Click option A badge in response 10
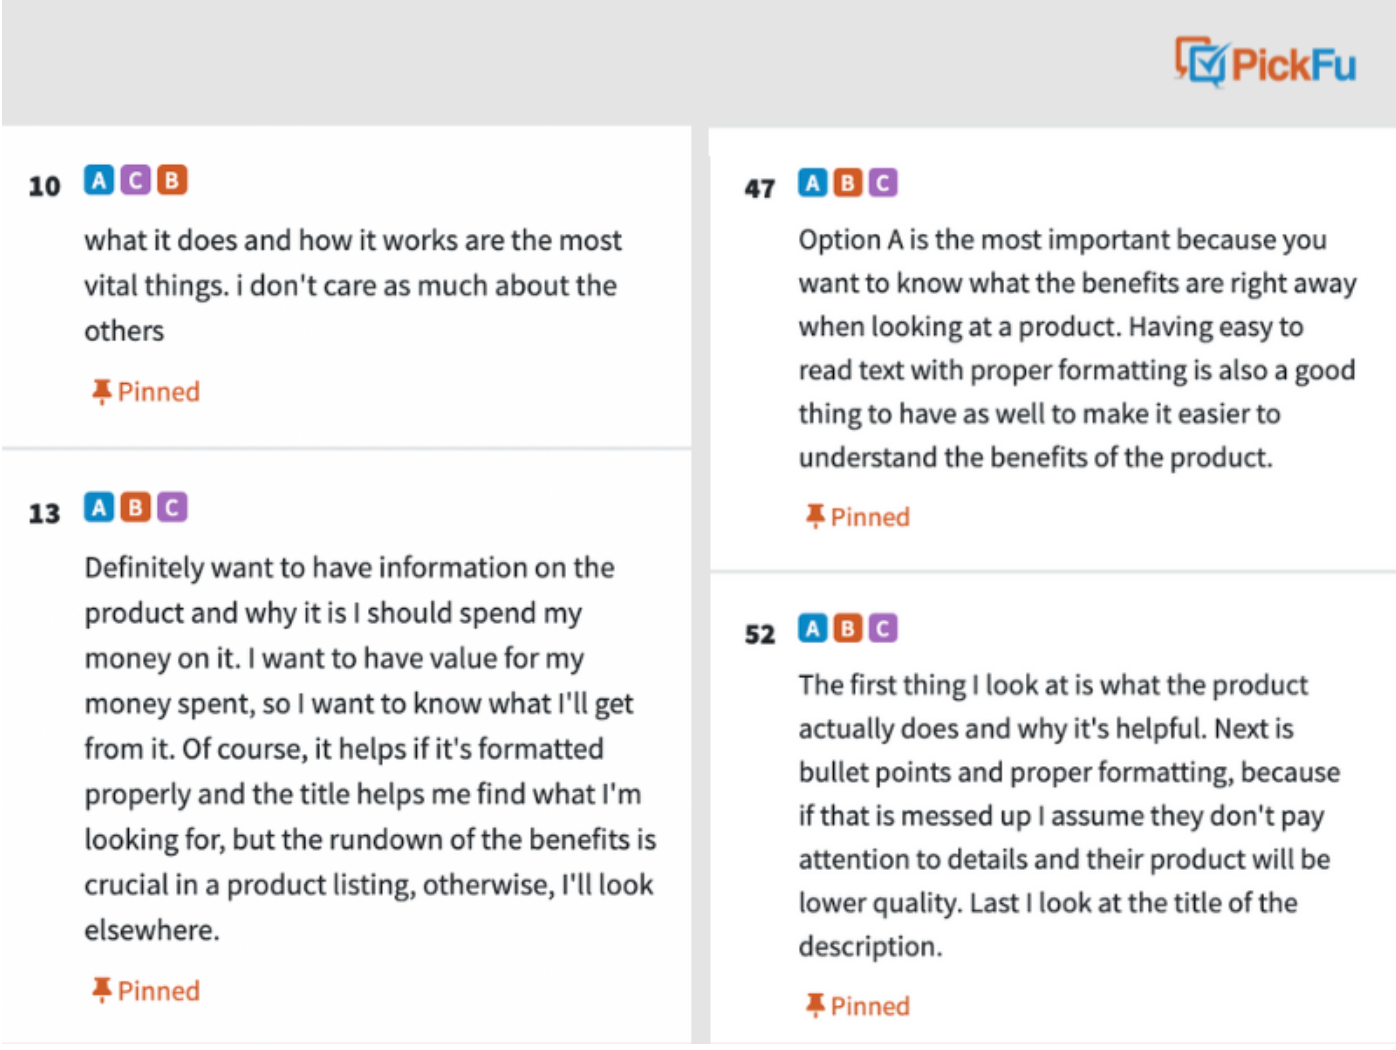The image size is (1396, 1050). [x=98, y=180]
